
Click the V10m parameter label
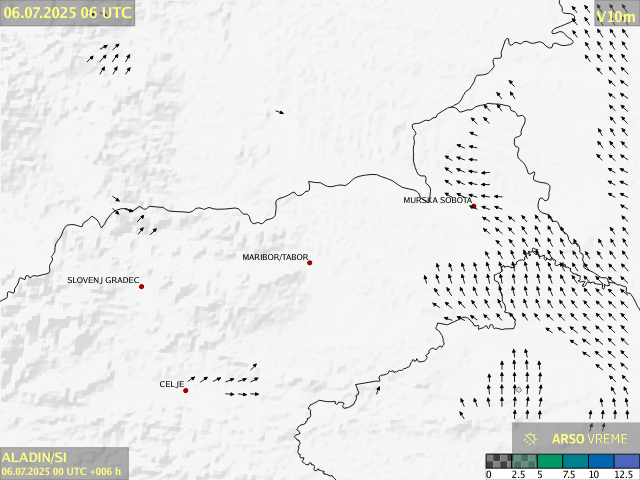point(616,17)
